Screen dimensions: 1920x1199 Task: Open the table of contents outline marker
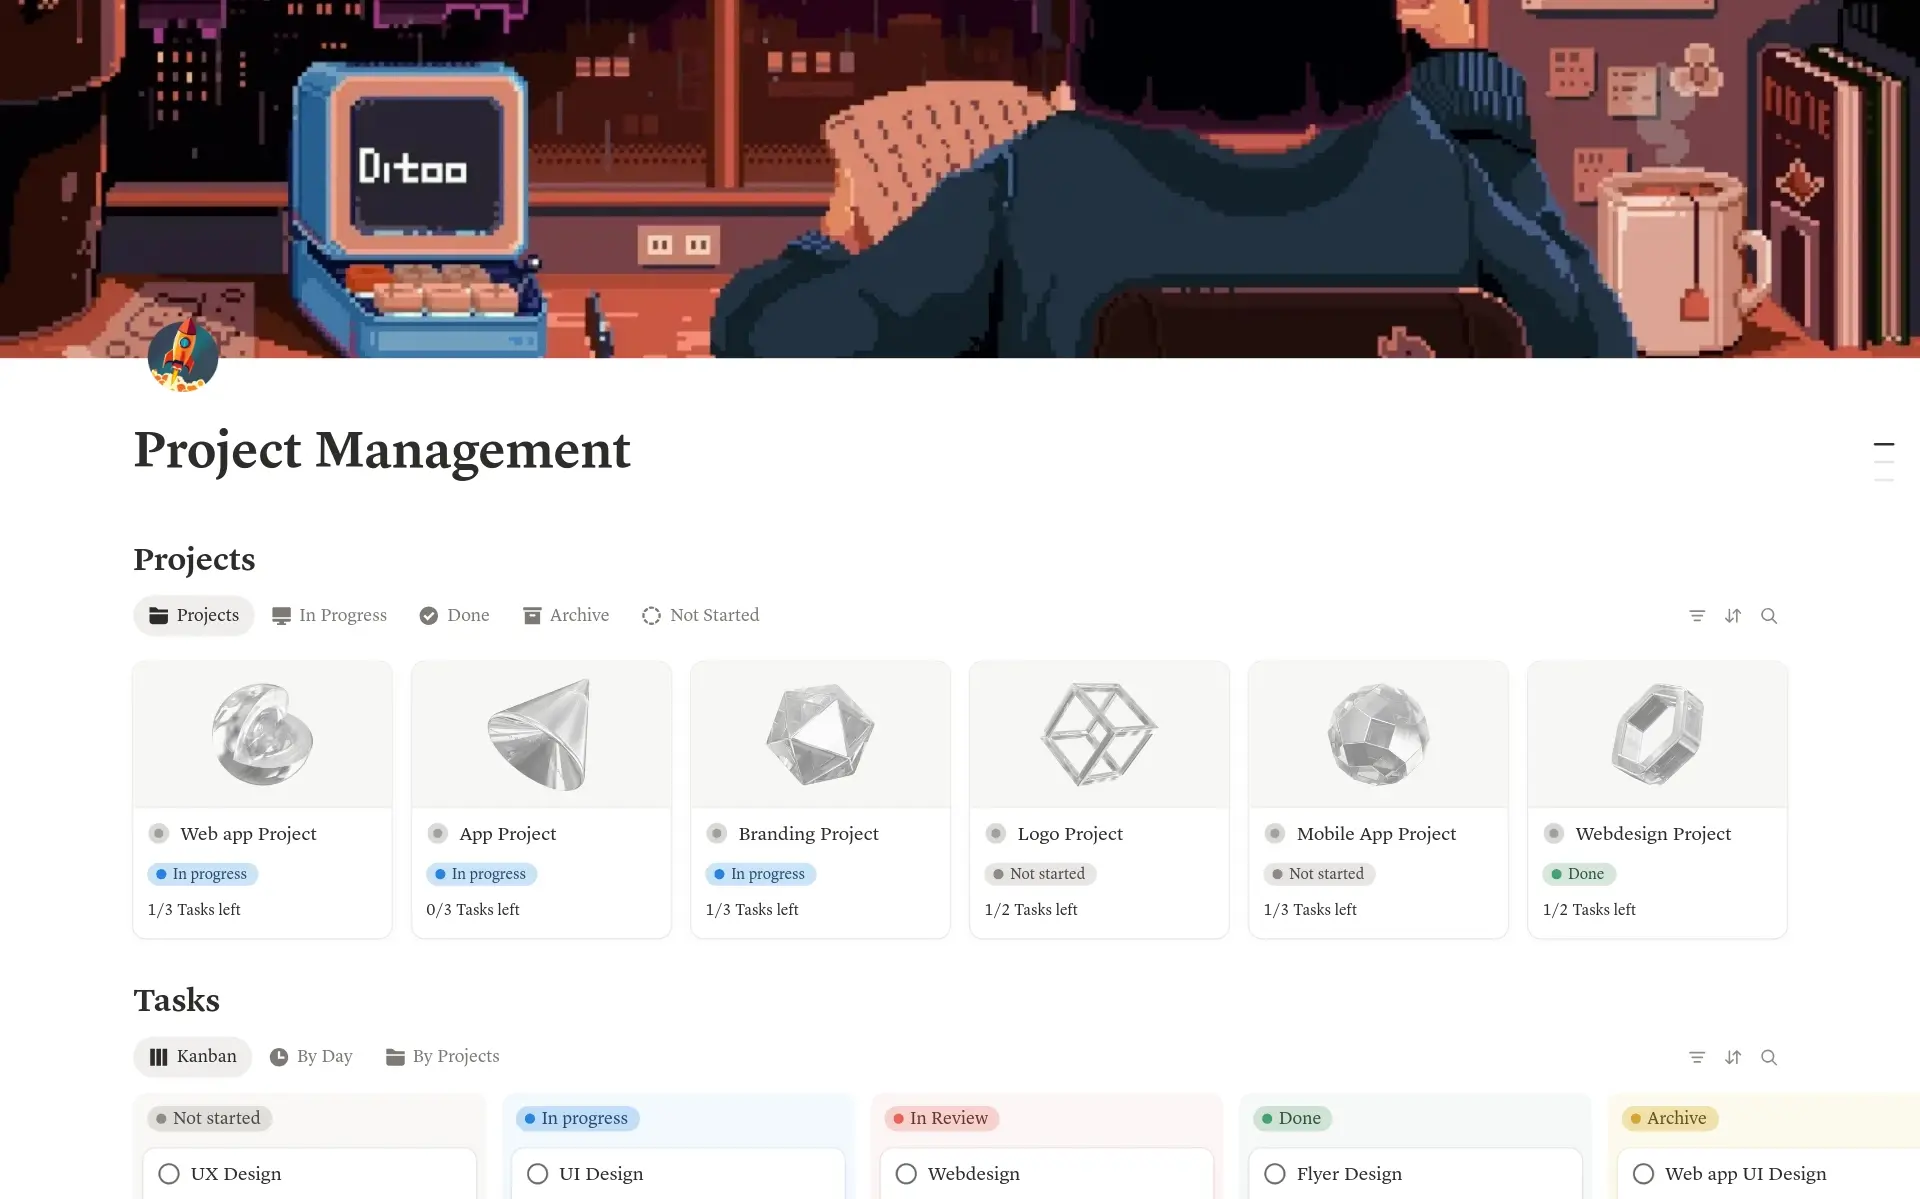click(1884, 462)
